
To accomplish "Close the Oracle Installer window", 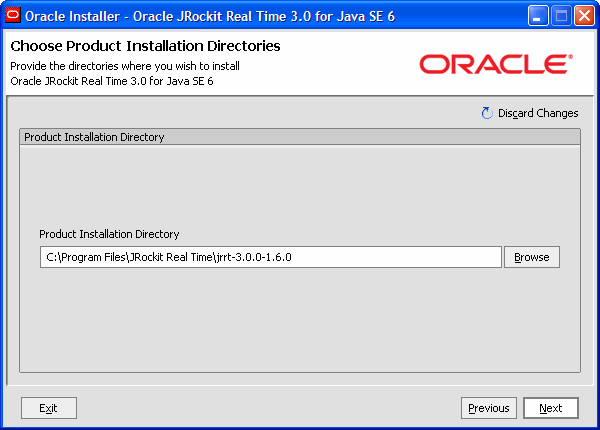I will 584,16.
